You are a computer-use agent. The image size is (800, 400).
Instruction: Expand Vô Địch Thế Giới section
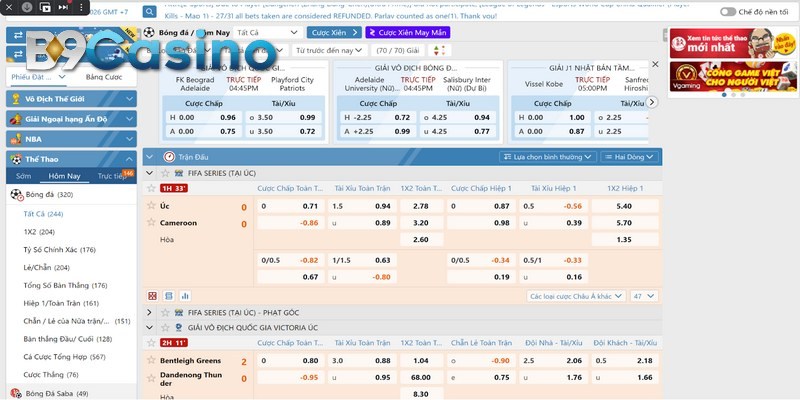(71, 99)
